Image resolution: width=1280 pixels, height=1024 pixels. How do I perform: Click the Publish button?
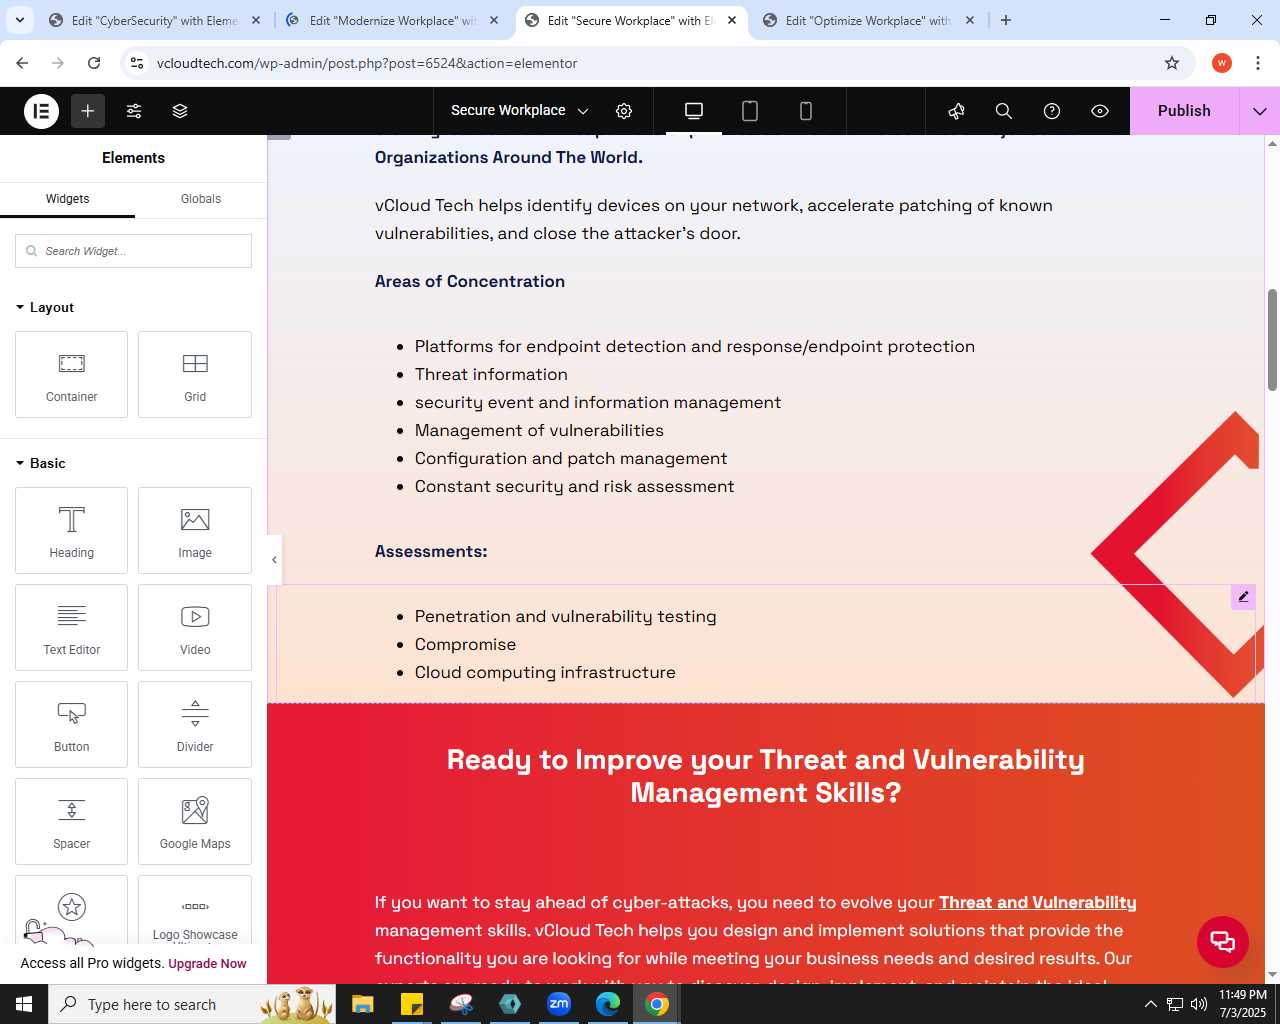[1184, 111]
